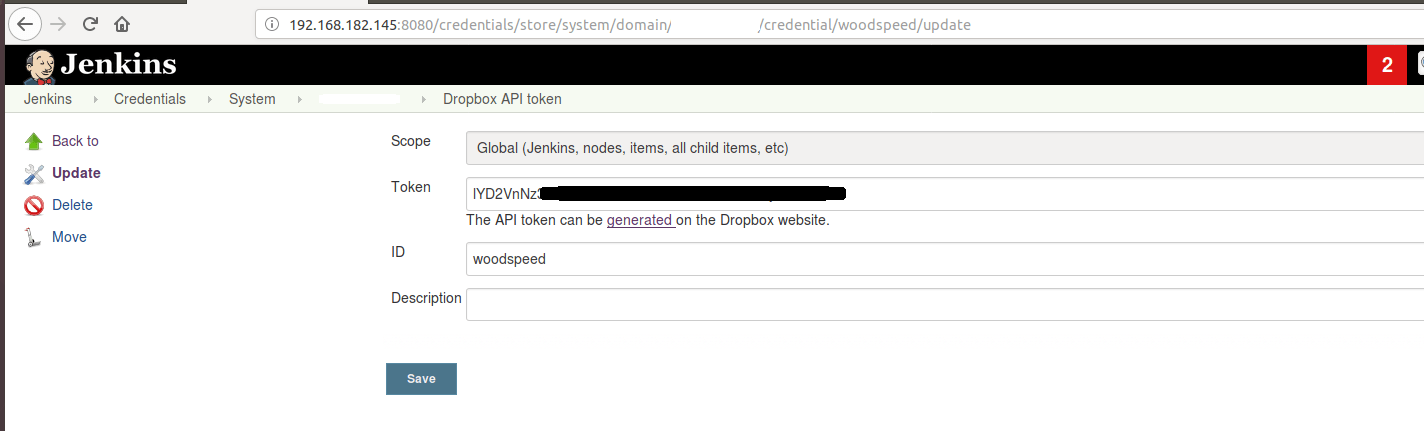
Task: Reload the page with the refresh icon
Action: 90,23
